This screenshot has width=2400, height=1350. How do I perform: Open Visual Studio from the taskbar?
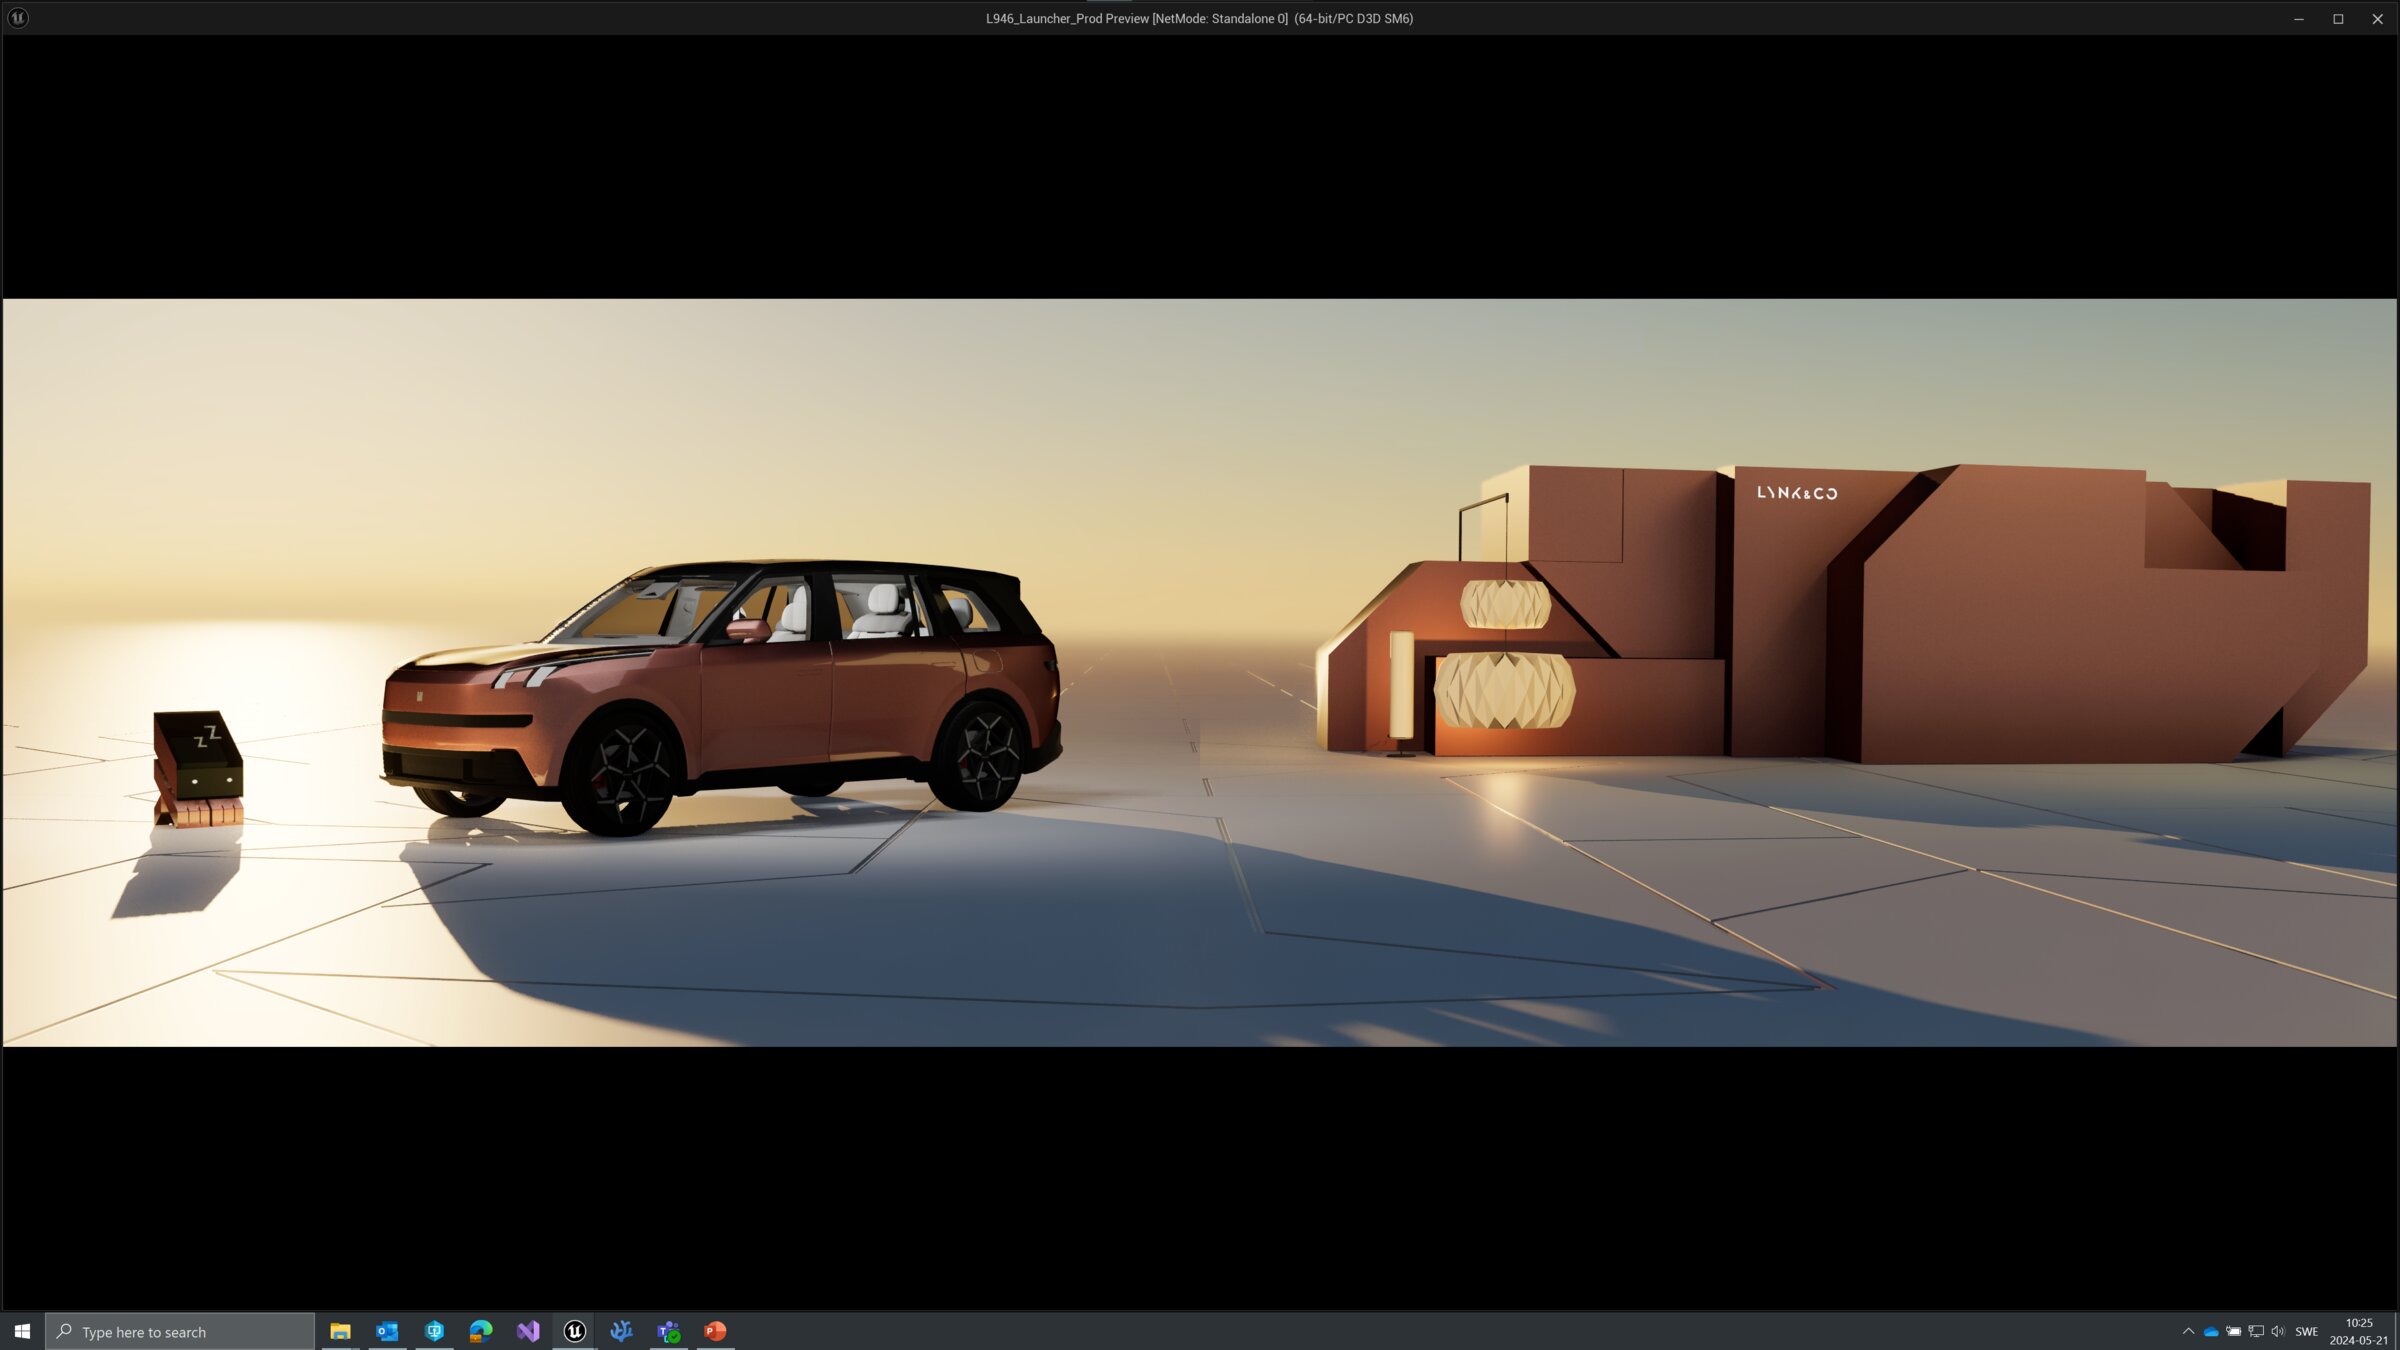click(528, 1331)
